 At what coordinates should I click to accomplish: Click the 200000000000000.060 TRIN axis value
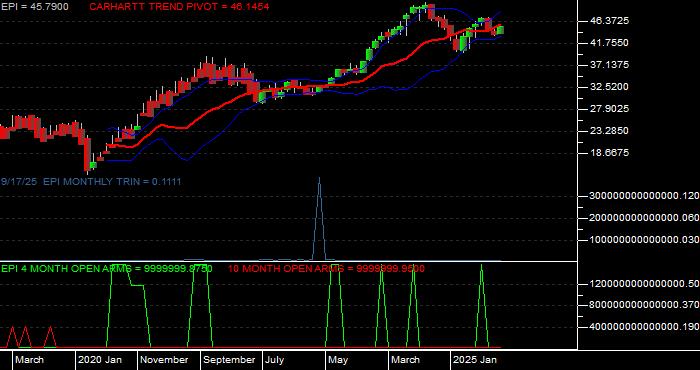(x=644, y=217)
